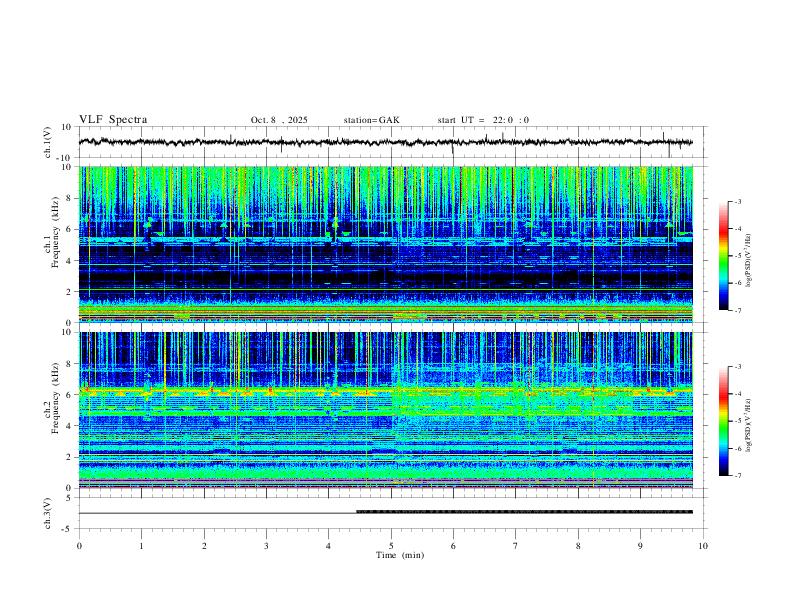The image size is (792, 612).
Task: Select the date text "Oct. 8 , 2025"
Action: 279,120
